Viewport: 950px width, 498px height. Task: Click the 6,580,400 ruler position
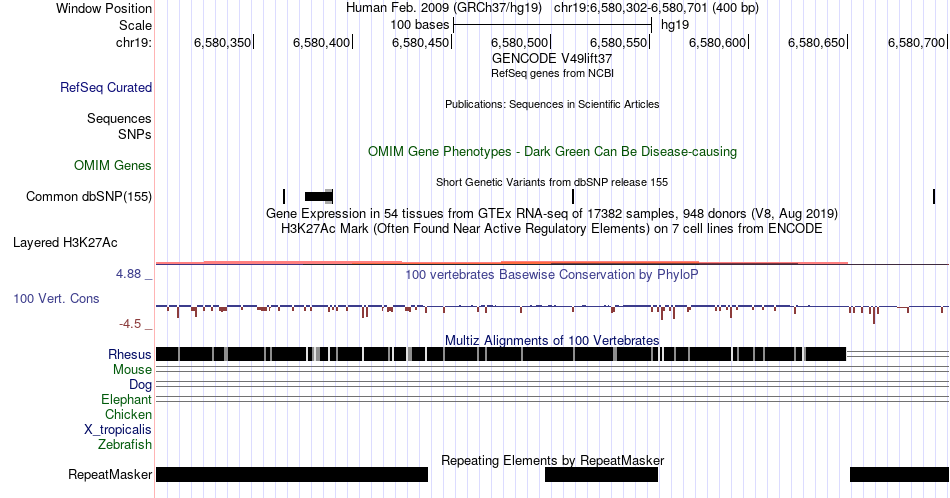[x=321, y=42]
